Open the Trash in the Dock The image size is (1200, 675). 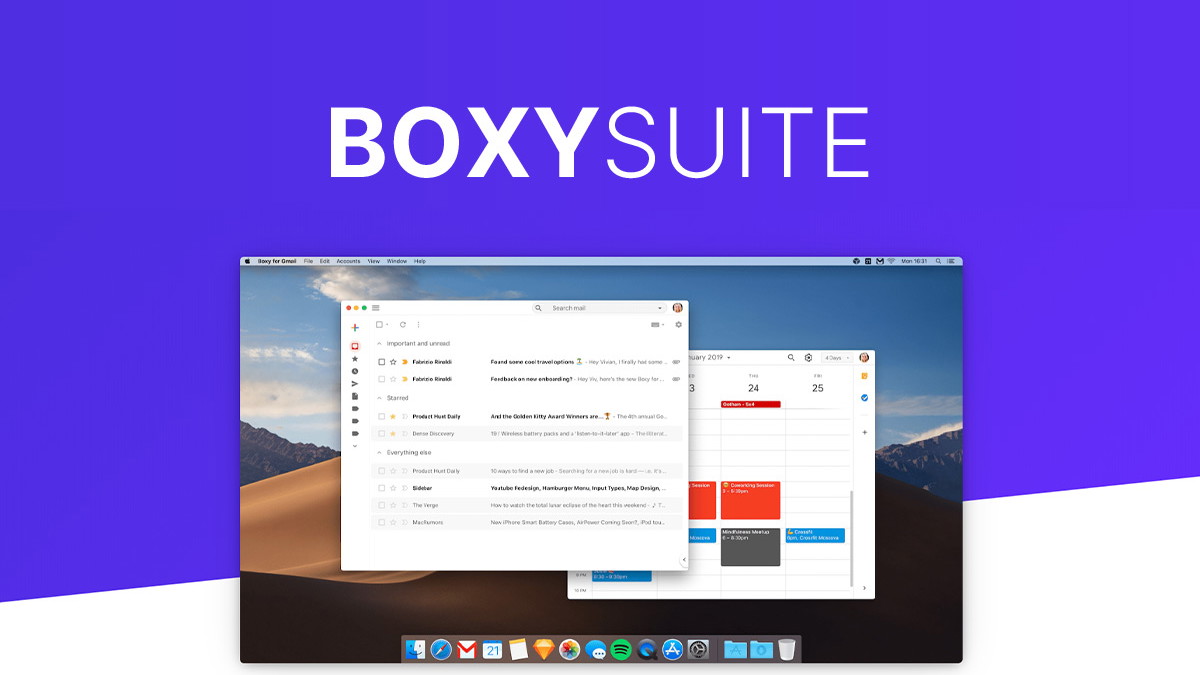(787, 650)
